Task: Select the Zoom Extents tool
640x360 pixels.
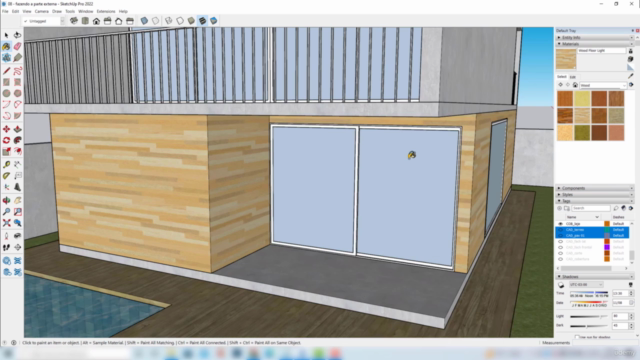Action: tap(6, 223)
